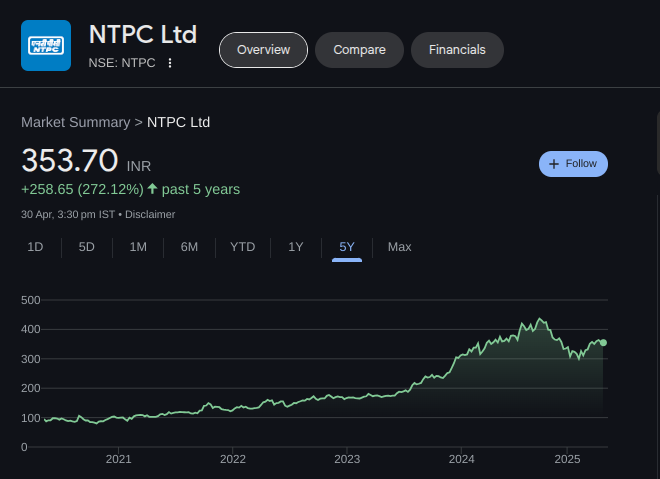The height and width of the screenshot is (479, 660).
Task: Click the NTPC company logo
Action: pos(46,45)
